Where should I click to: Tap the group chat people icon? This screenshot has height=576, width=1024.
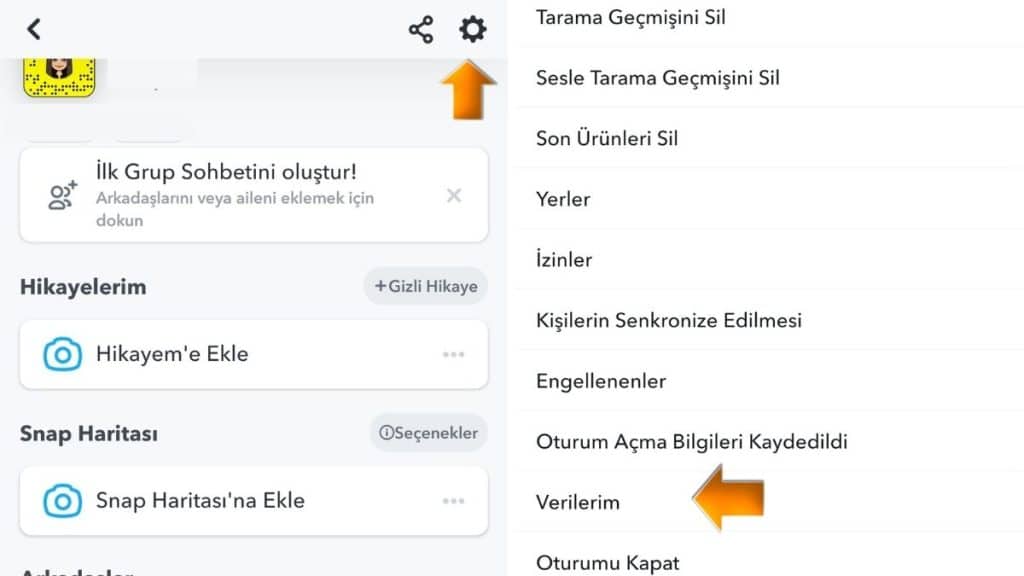pos(63,196)
